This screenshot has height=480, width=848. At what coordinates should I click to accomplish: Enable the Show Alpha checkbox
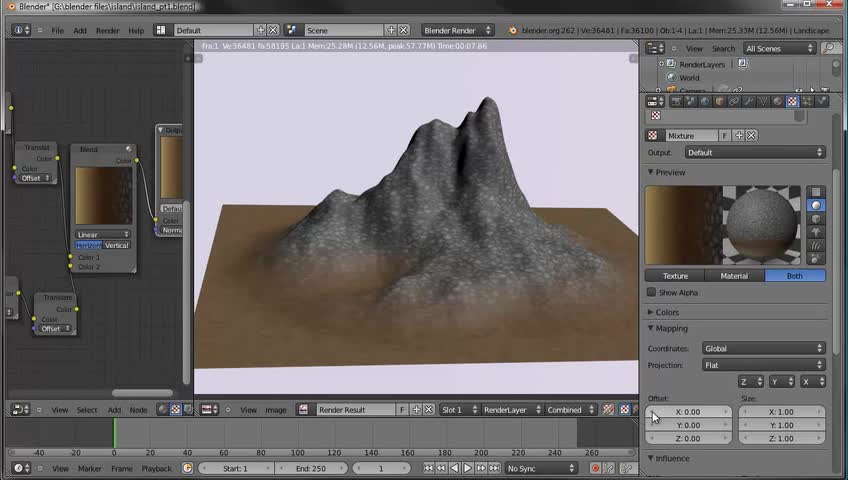[652, 293]
